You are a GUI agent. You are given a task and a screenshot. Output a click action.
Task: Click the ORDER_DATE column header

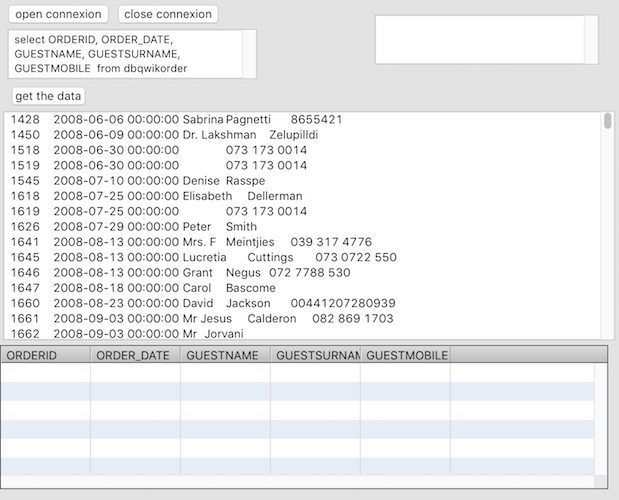pos(135,355)
